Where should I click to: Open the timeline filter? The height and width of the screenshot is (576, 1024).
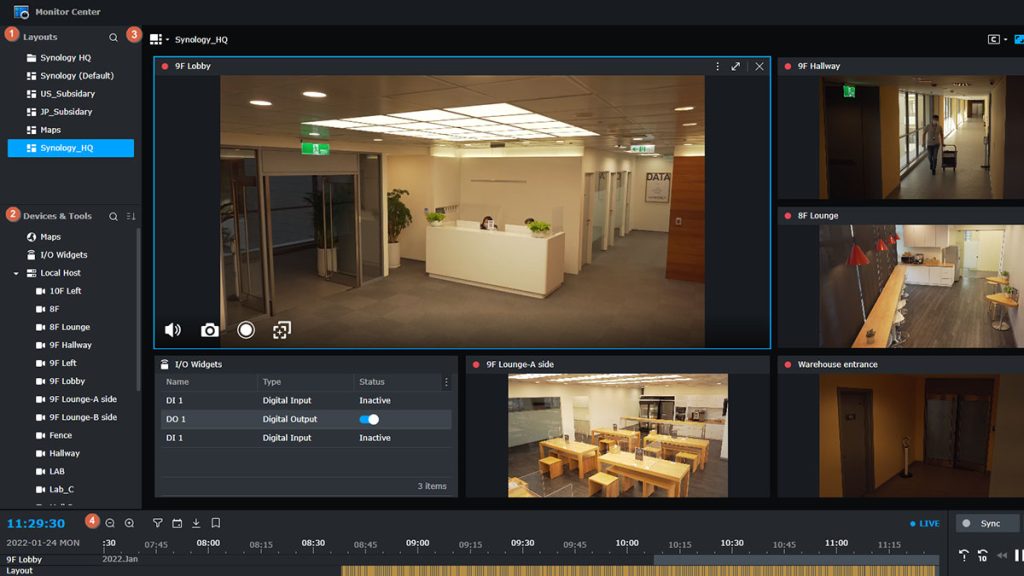point(157,523)
